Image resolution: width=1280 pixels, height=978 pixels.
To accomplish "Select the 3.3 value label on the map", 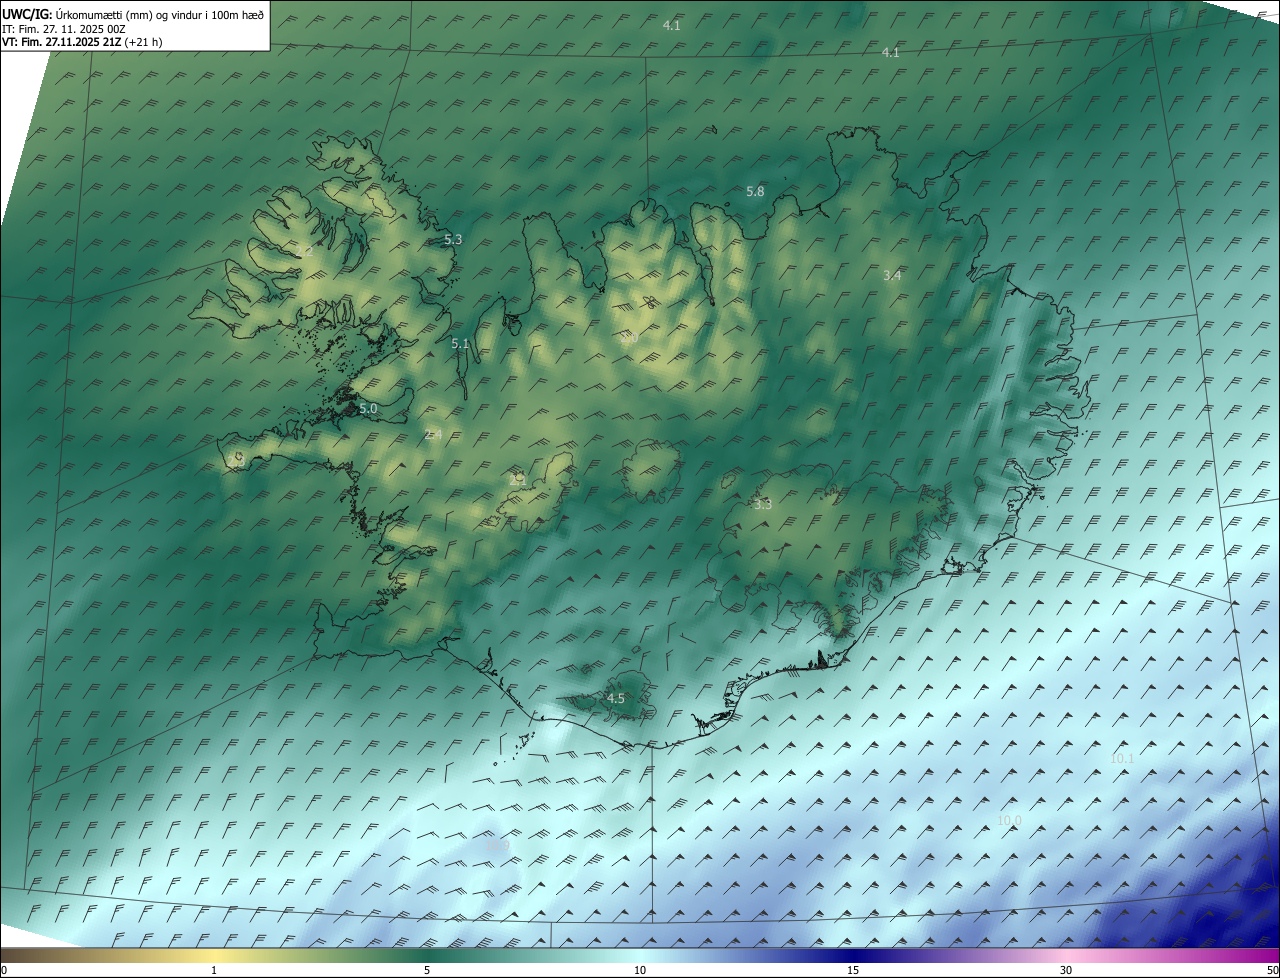I will click(x=763, y=505).
